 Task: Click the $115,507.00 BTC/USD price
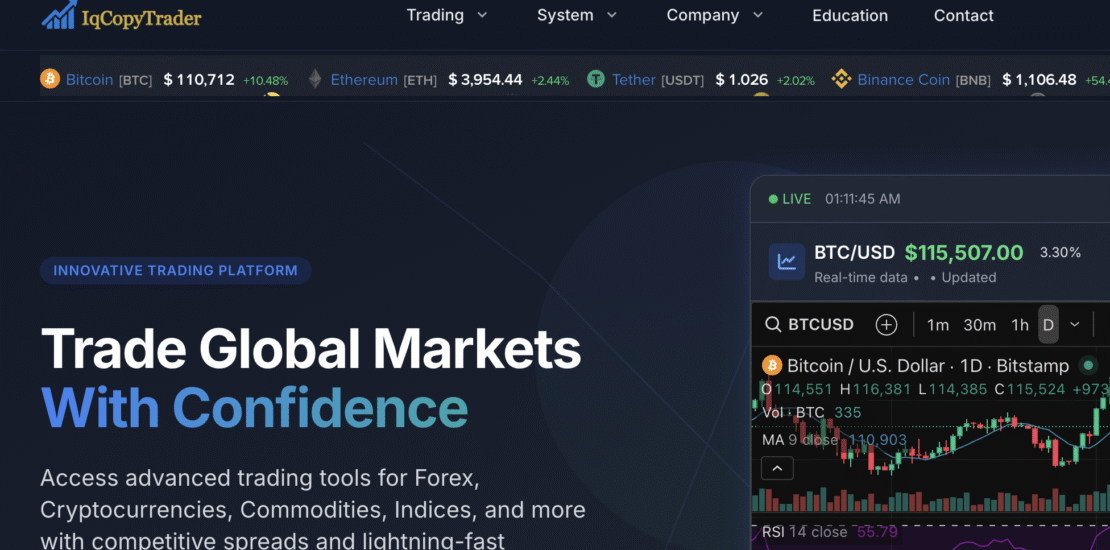[964, 253]
